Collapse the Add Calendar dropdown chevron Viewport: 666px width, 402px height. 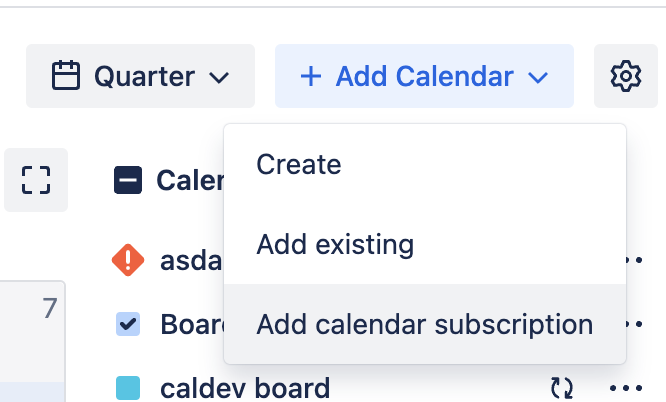point(538,76)
